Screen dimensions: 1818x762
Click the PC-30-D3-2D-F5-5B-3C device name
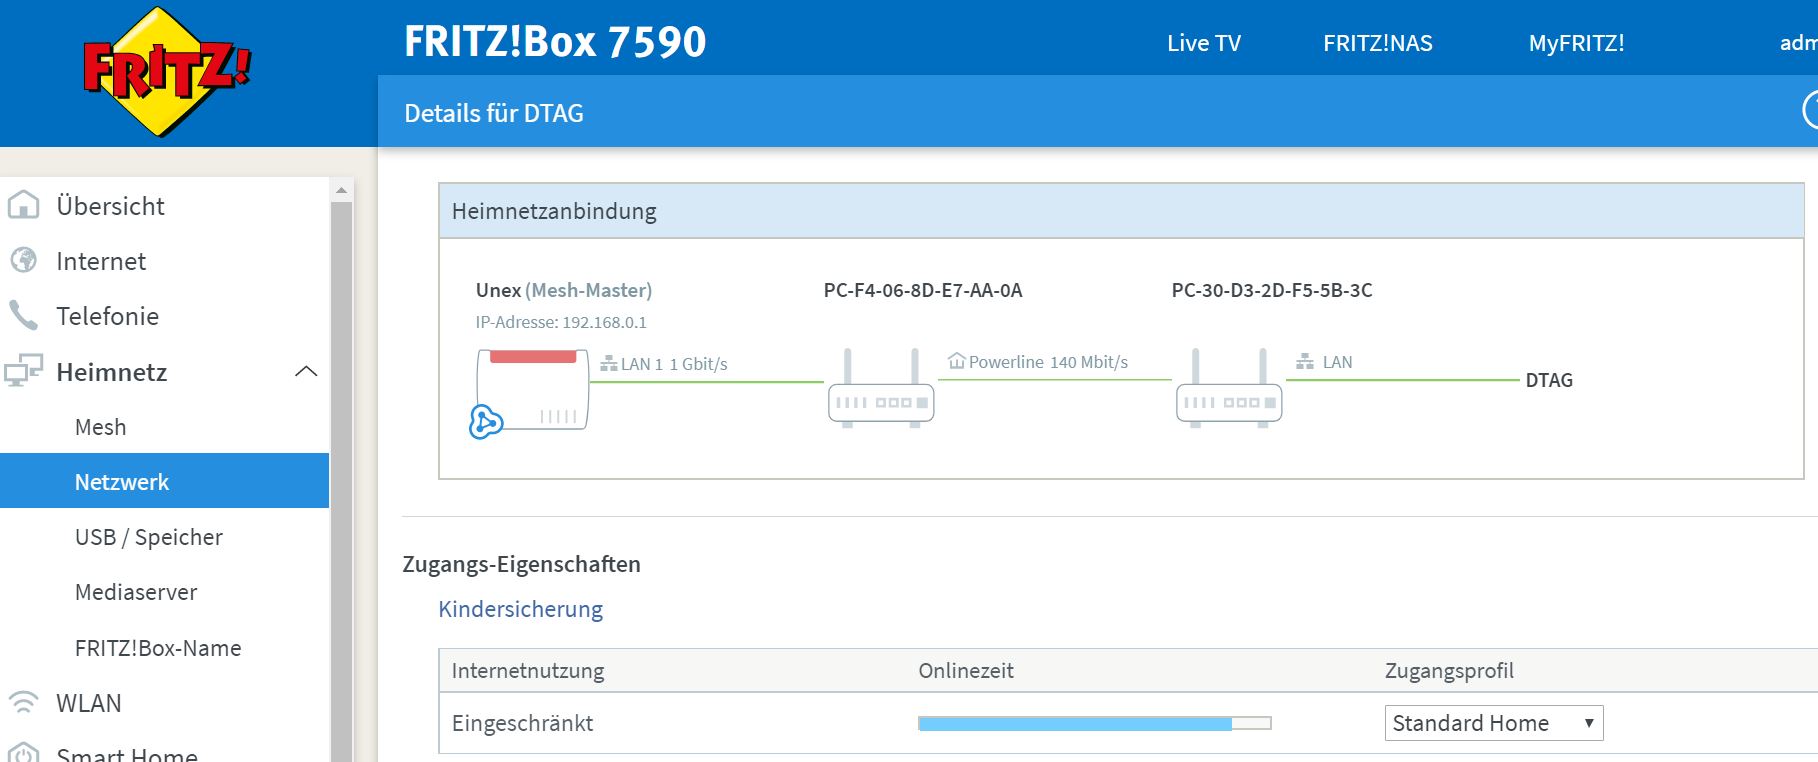tap(1272, 290)
